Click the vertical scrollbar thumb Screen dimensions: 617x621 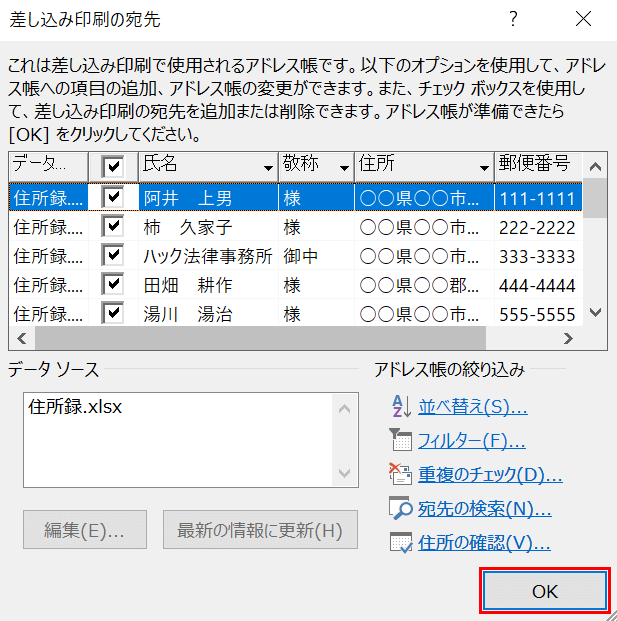pos(595,198)
